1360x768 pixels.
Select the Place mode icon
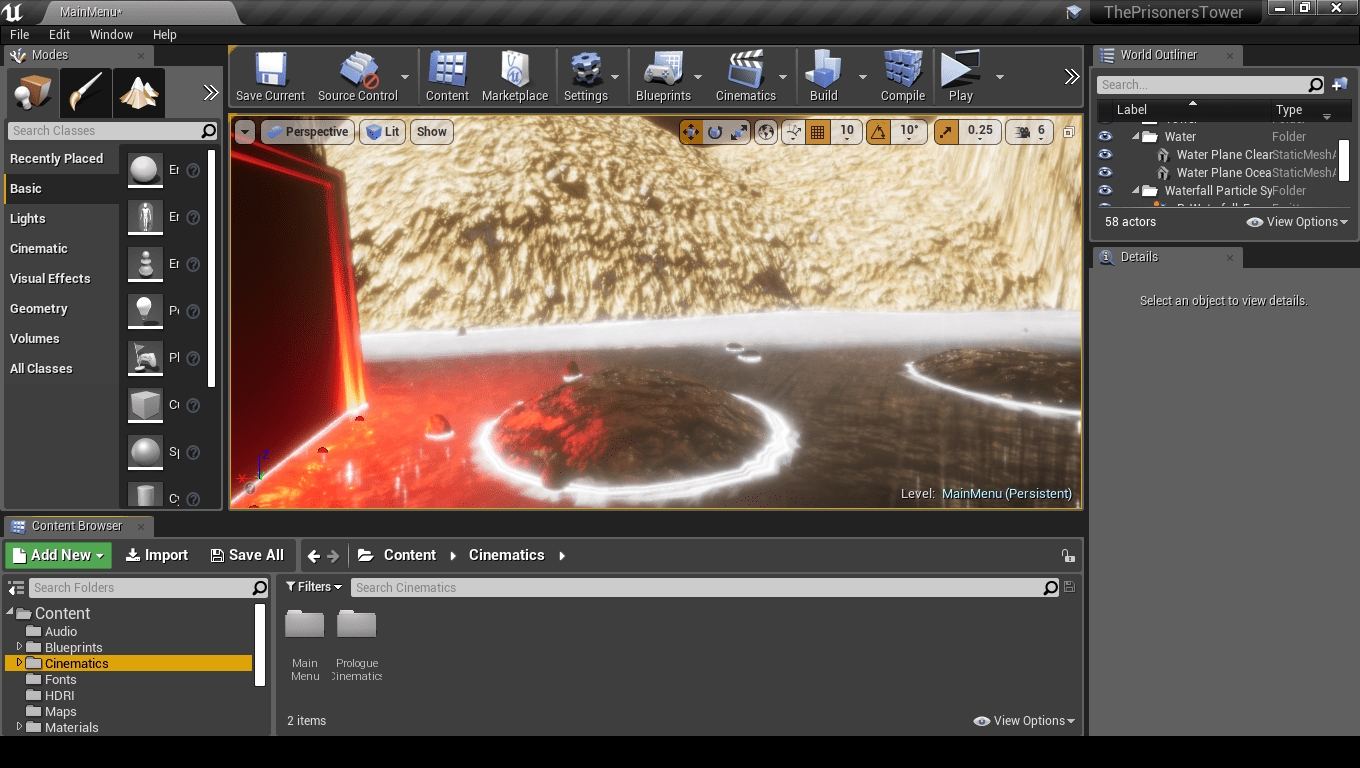click(x=32, y=93)
